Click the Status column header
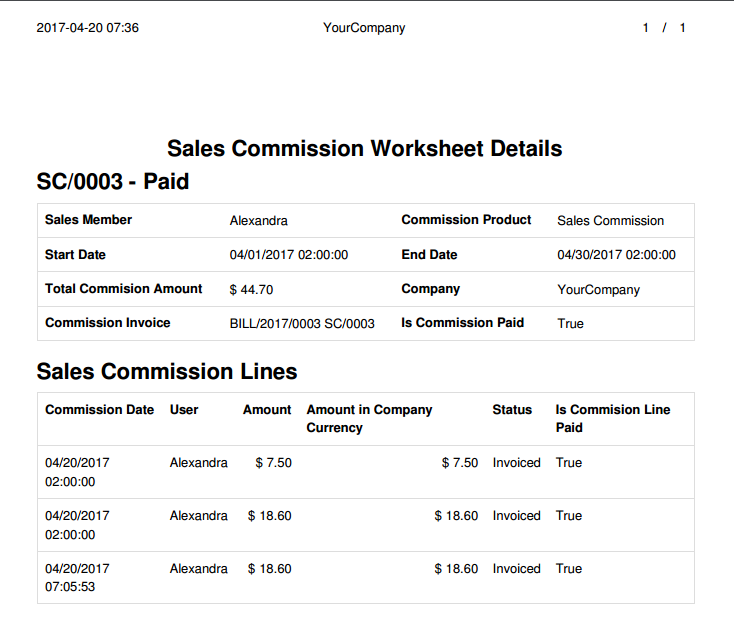This screenshot has width=734, height=624. click(512, 410)
